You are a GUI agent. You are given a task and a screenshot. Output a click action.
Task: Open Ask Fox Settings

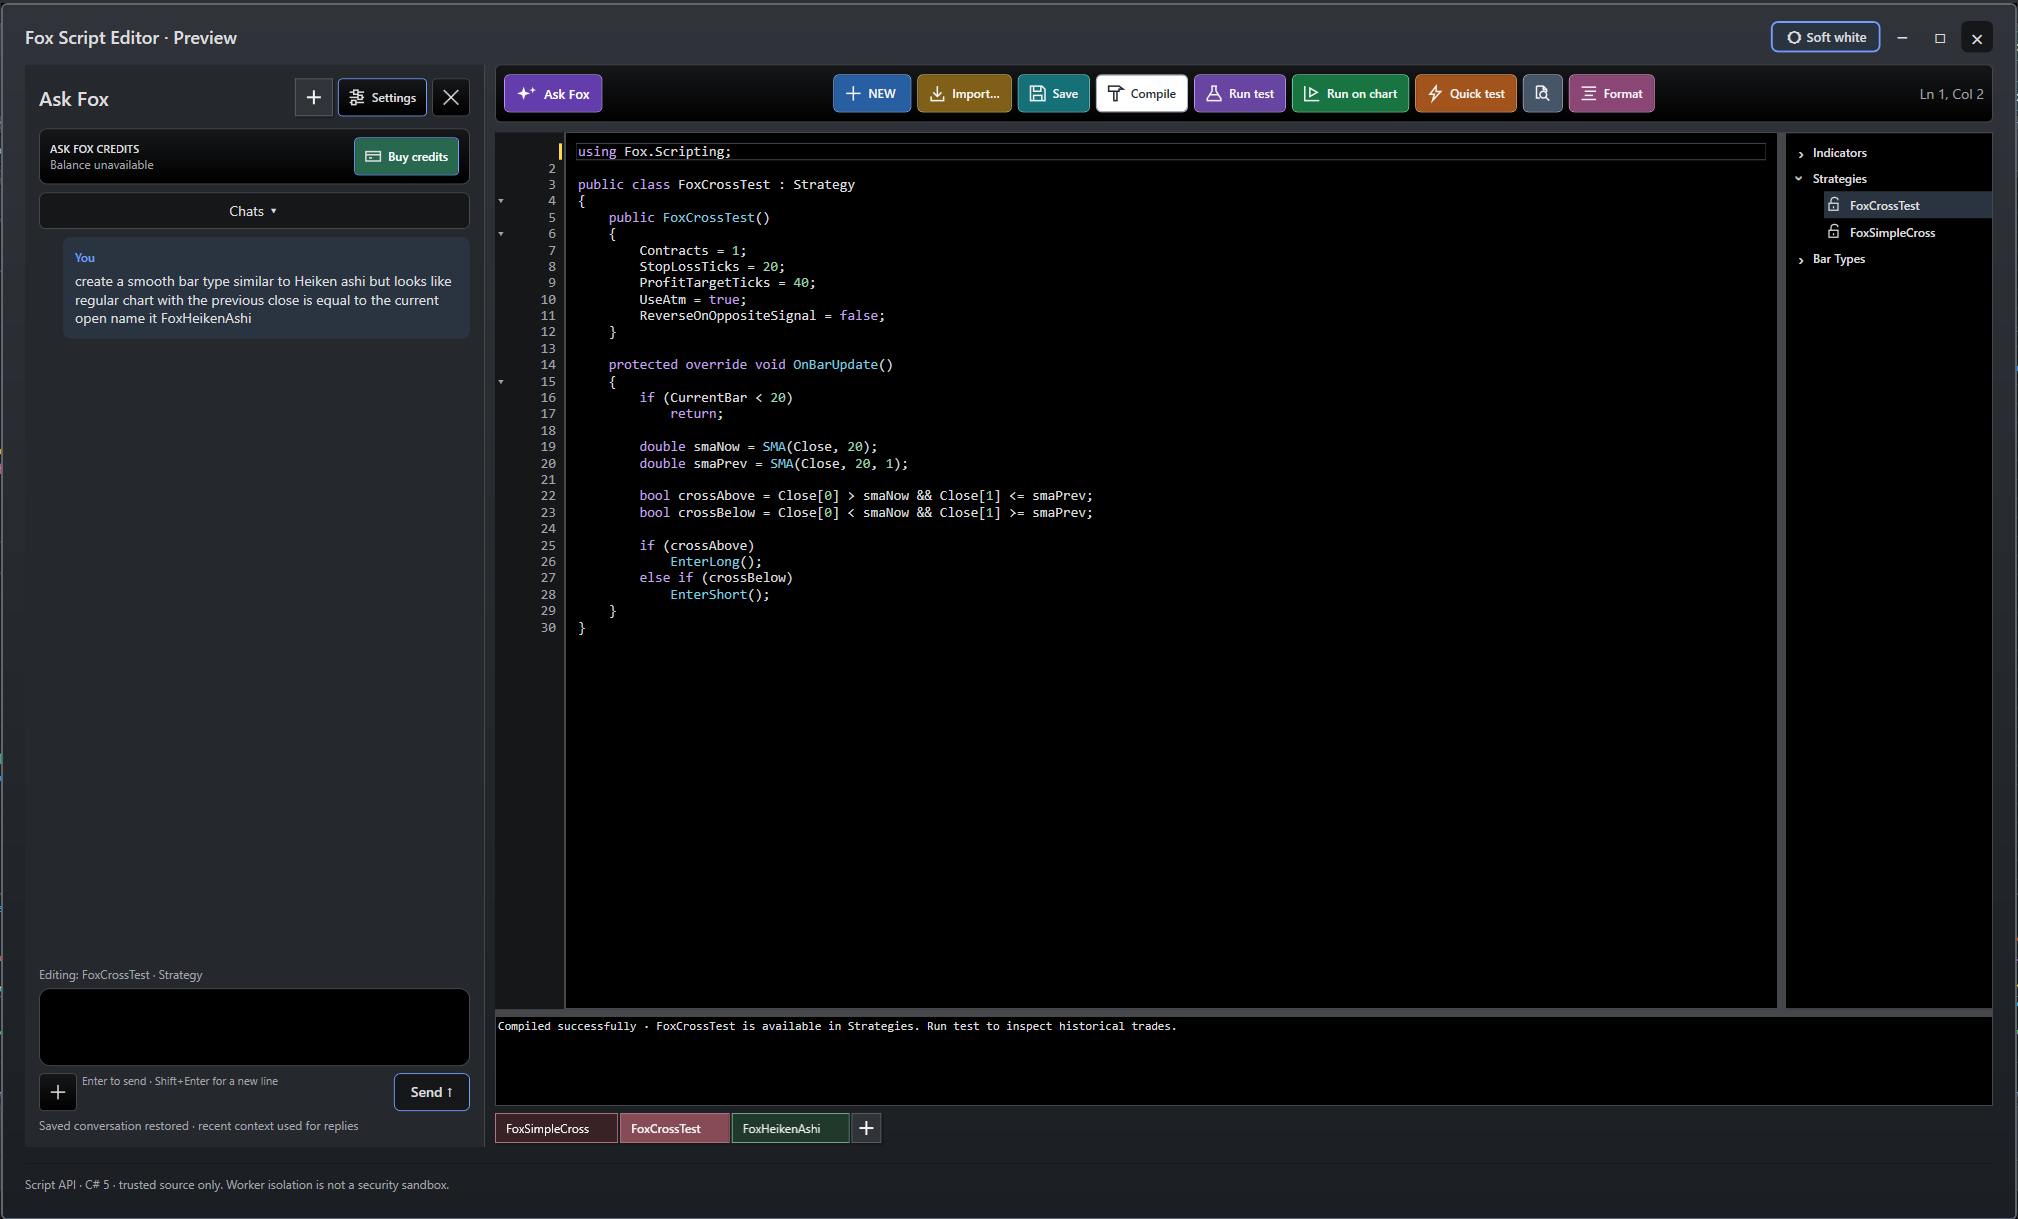(x=382, y=97)
